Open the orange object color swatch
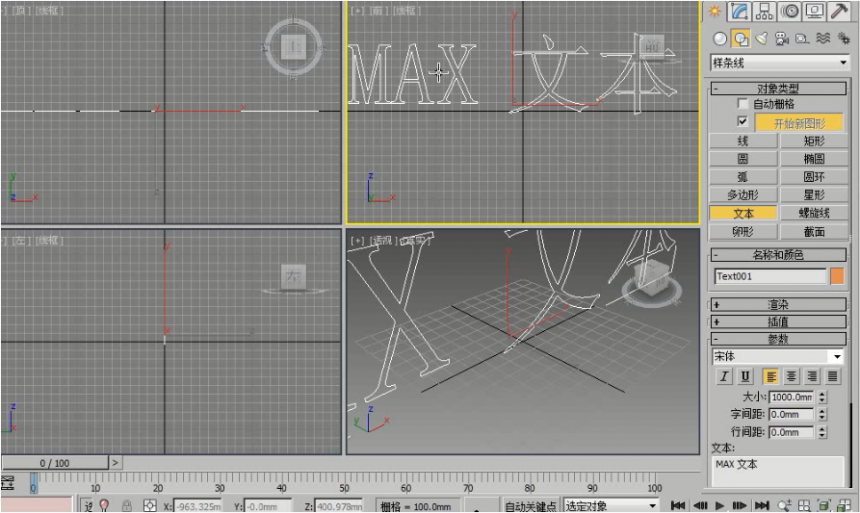Image resolution: width=860 pixels, height=513 pixels. point(837,276)
